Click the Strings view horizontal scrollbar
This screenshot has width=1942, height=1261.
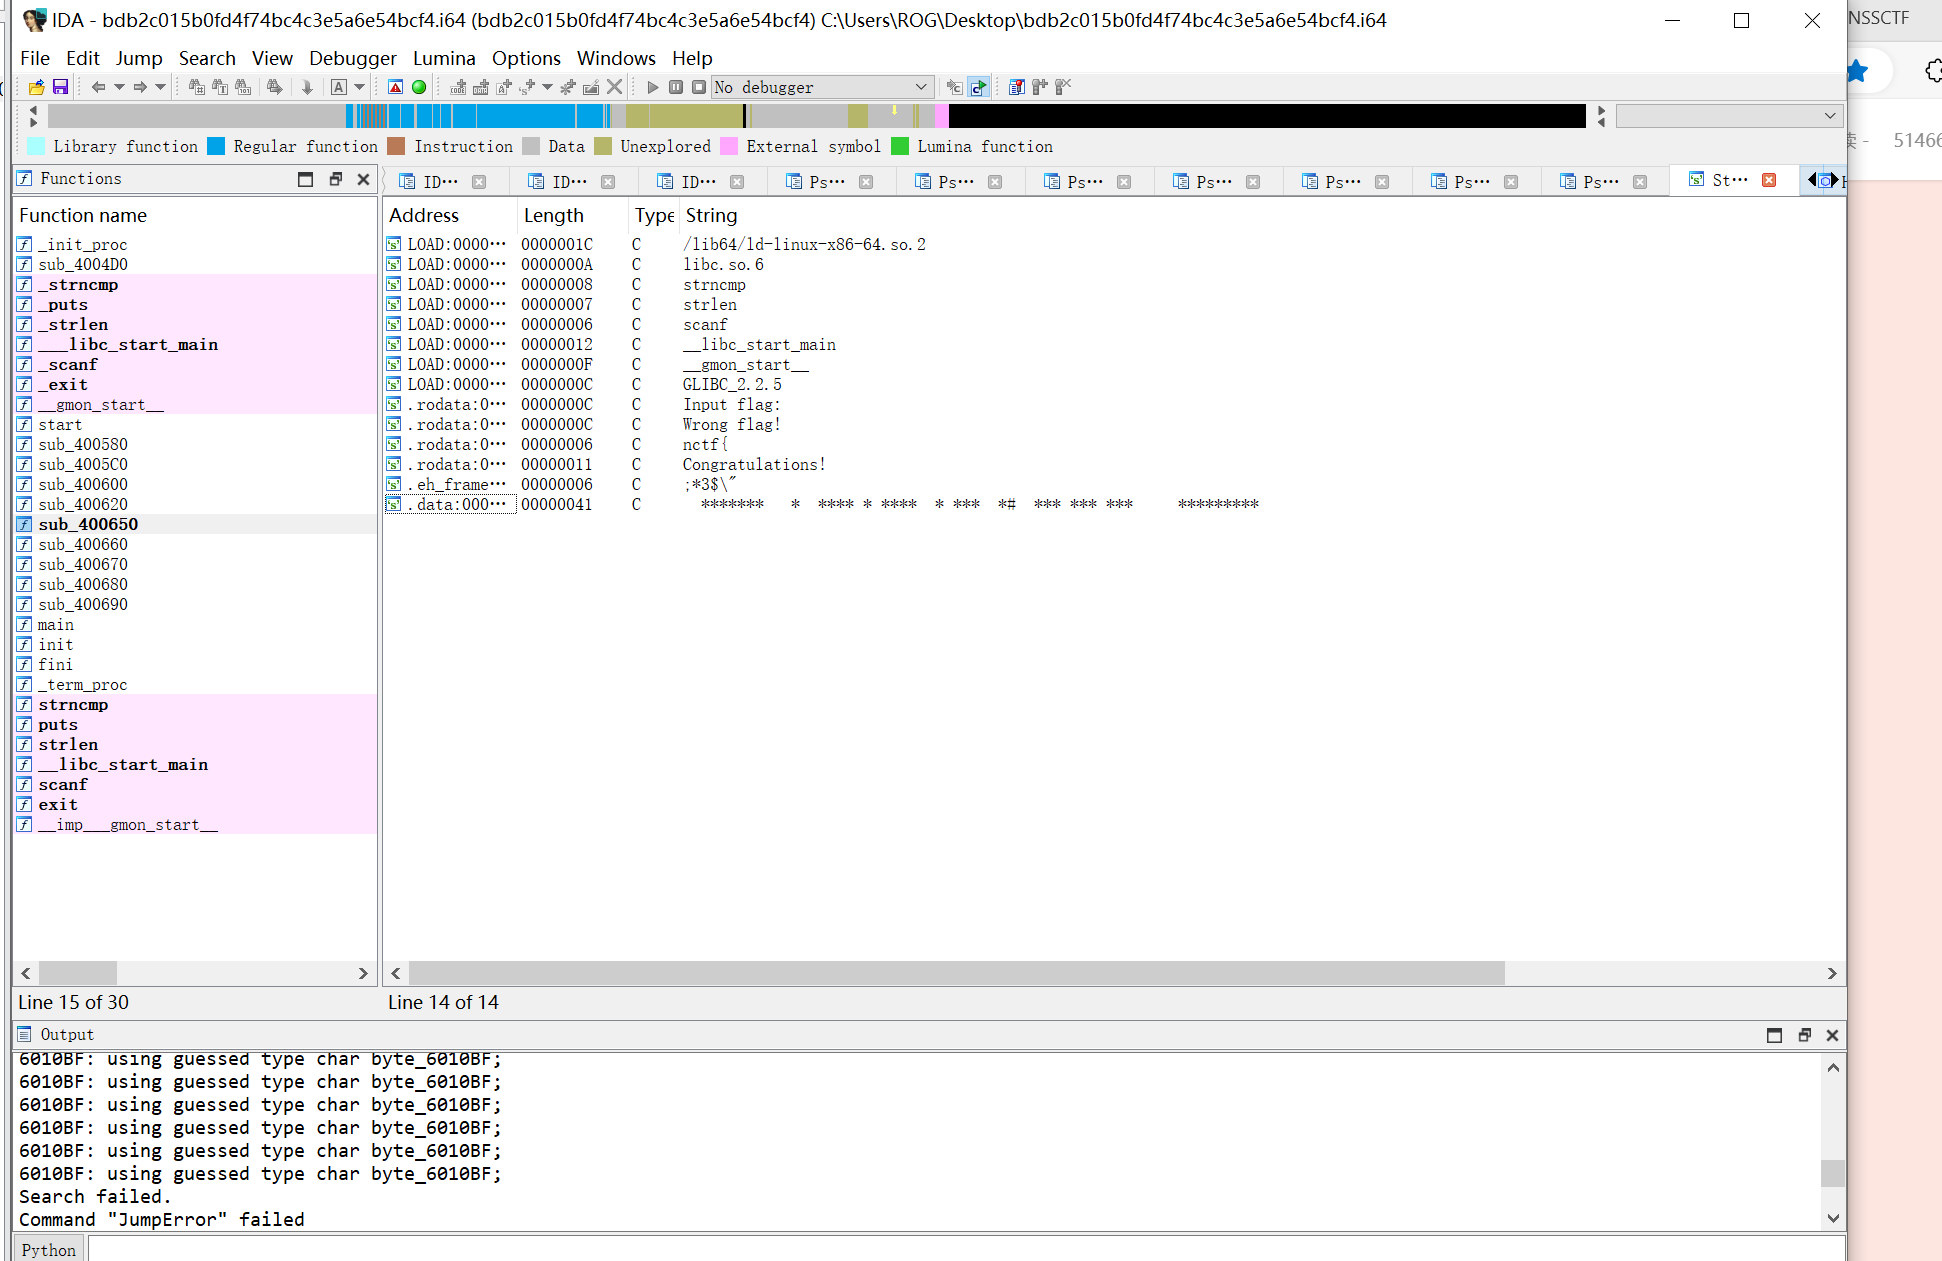pyautogui.click(x=956, y=973)
